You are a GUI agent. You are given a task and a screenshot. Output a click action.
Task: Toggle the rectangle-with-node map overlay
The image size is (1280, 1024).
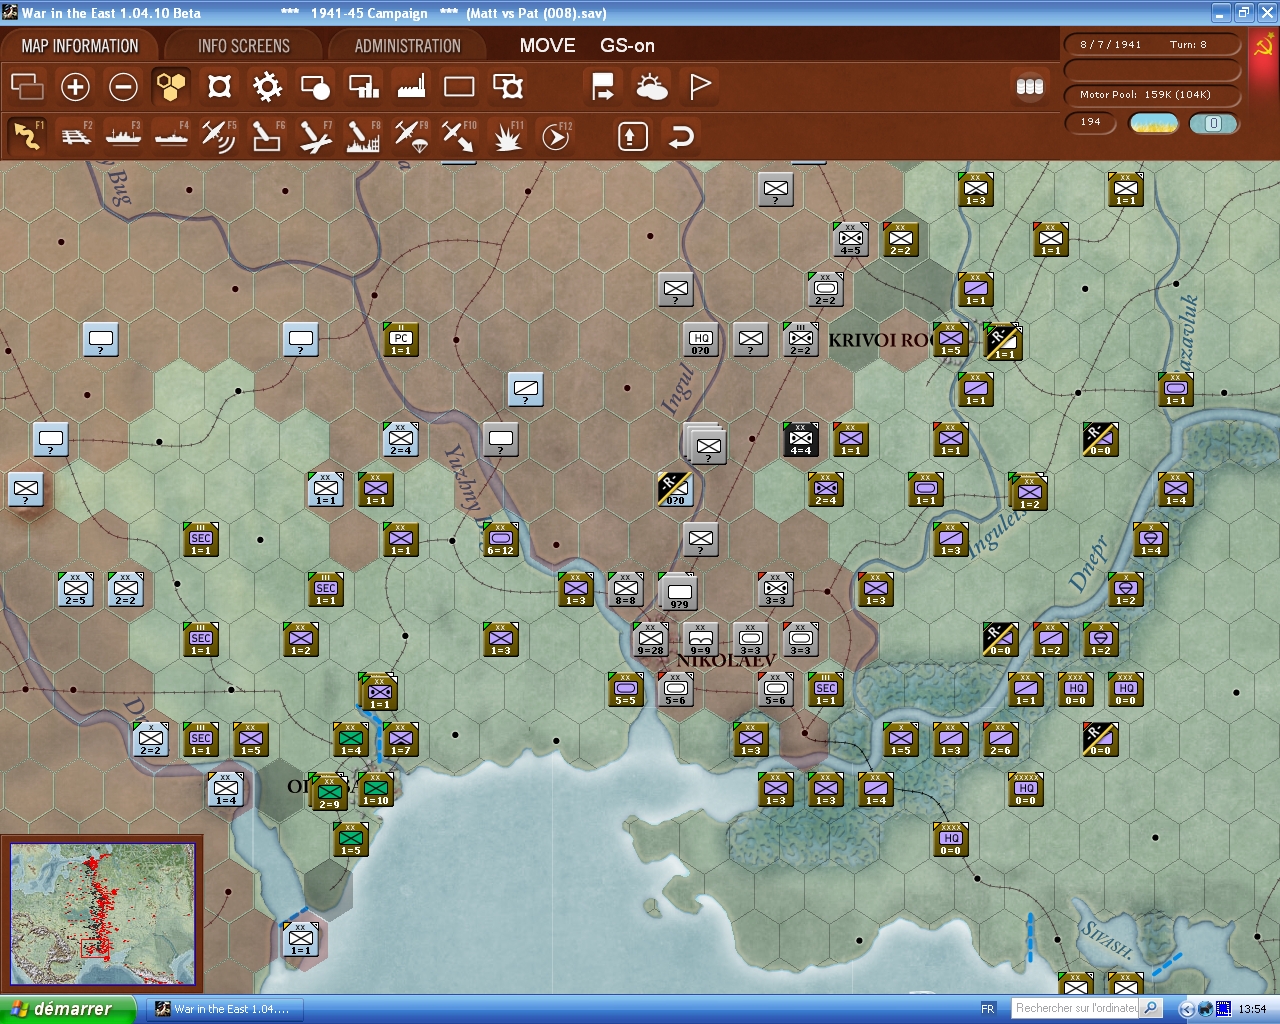pyautogui.click(x=508, y=87)
